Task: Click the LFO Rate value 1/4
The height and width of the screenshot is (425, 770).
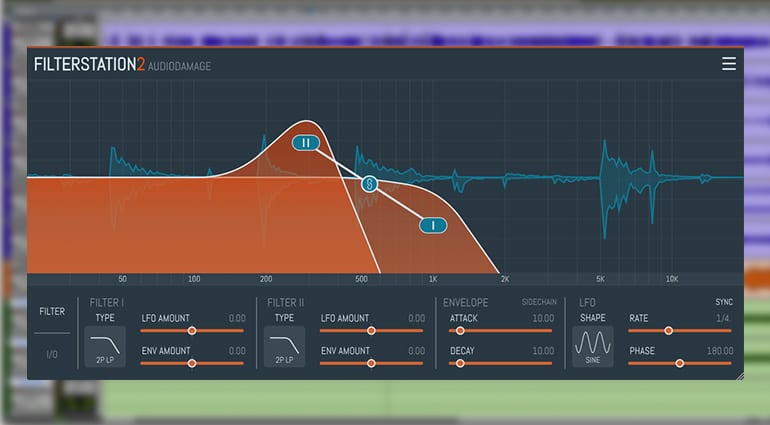Action: (723, 318)
